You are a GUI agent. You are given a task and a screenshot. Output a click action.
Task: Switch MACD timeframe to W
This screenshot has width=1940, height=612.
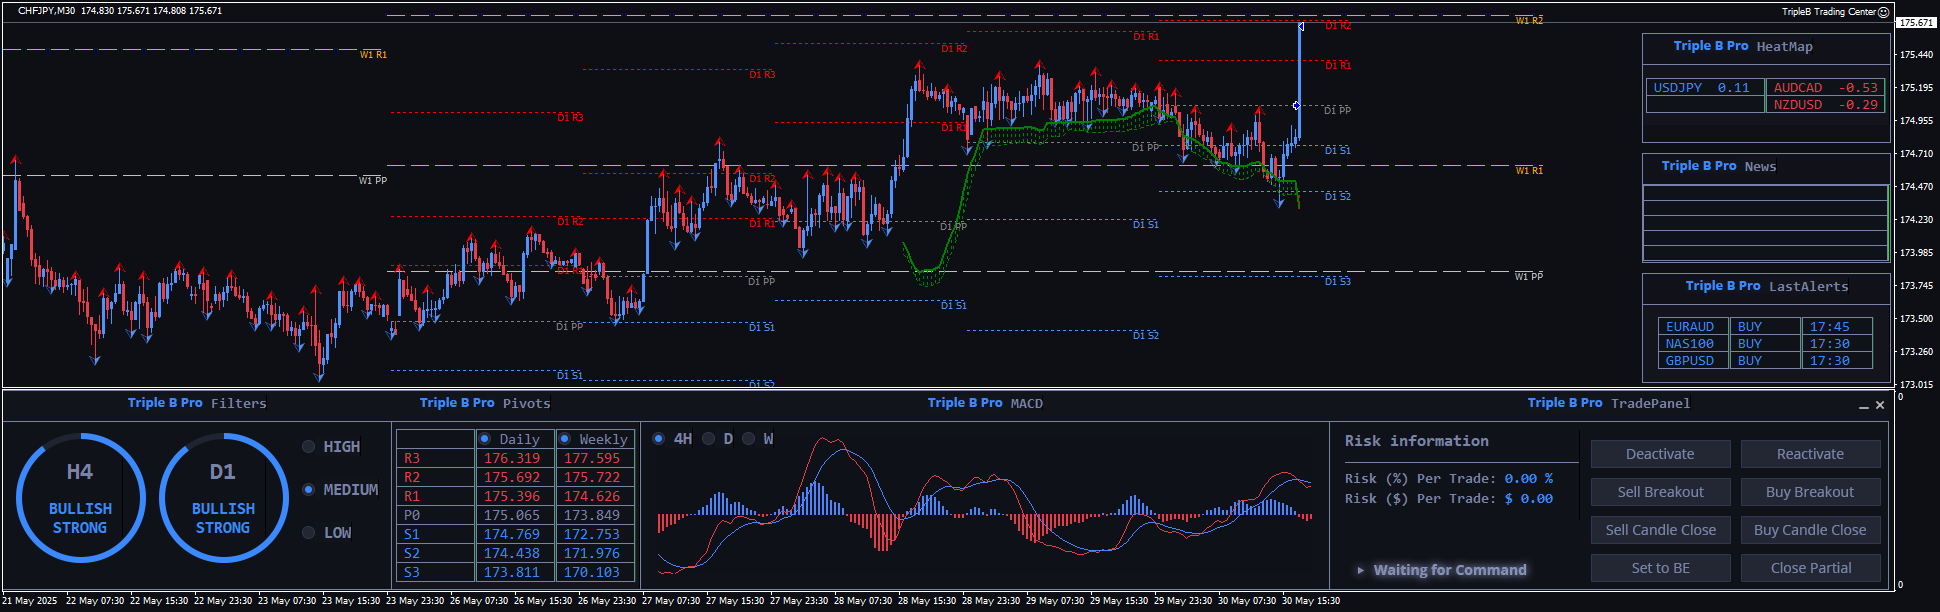(749, 439)
